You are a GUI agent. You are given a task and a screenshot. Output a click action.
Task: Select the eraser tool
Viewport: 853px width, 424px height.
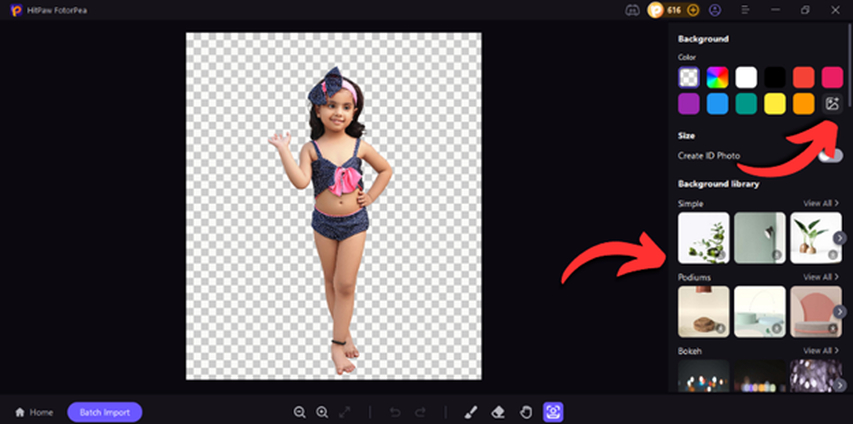point(498,412)
